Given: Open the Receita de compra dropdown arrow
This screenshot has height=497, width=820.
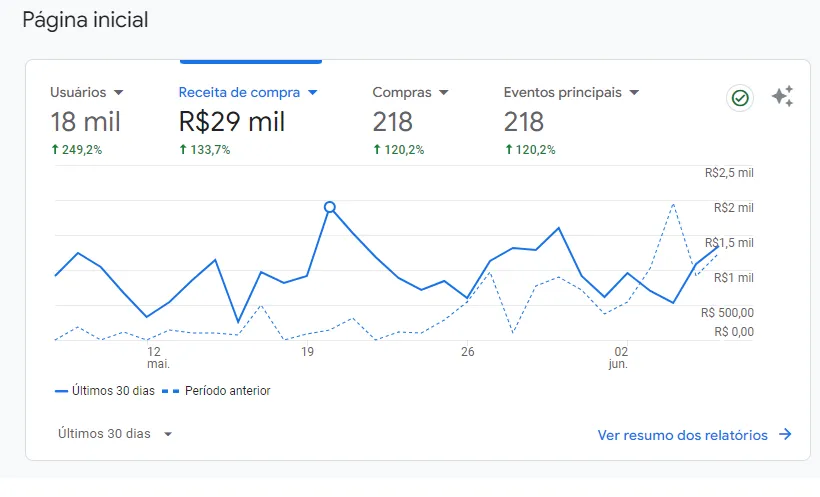Looking at the screenshot, I should [312, 93].
